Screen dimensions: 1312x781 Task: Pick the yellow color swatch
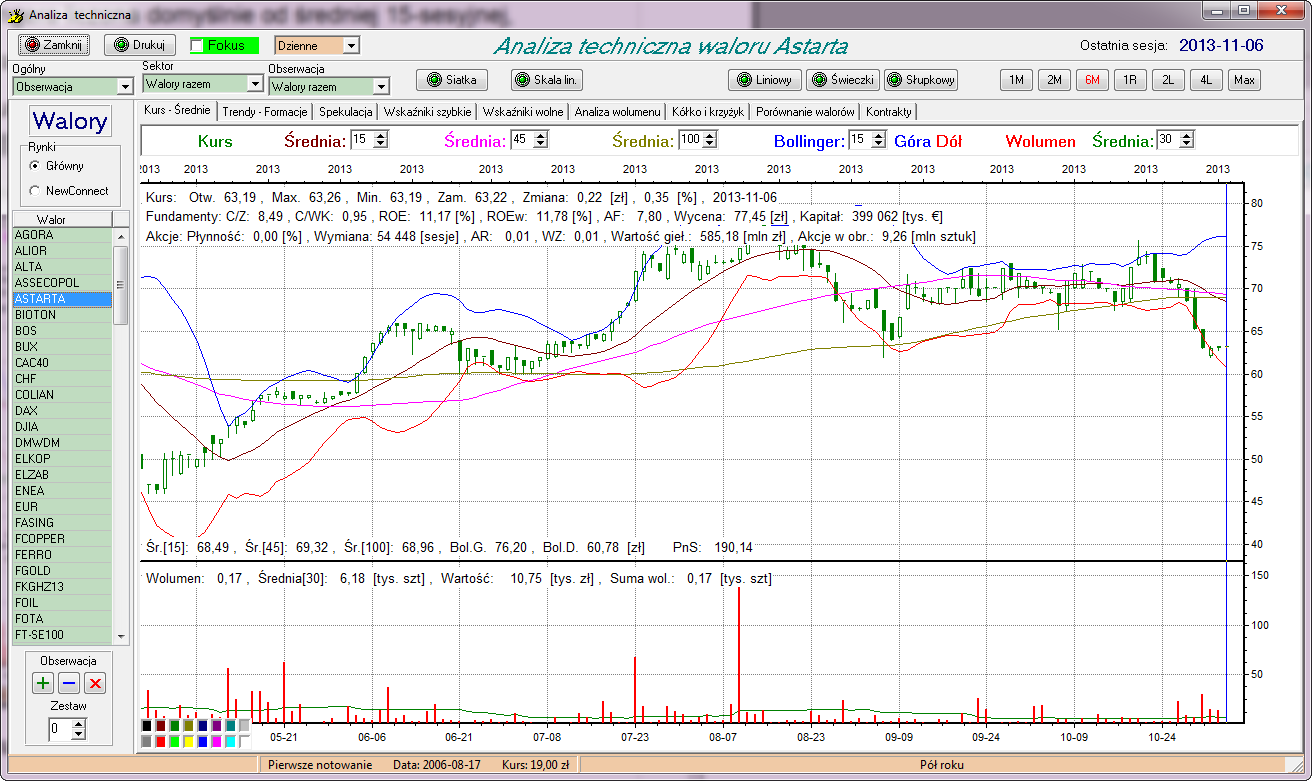[189, 742]
